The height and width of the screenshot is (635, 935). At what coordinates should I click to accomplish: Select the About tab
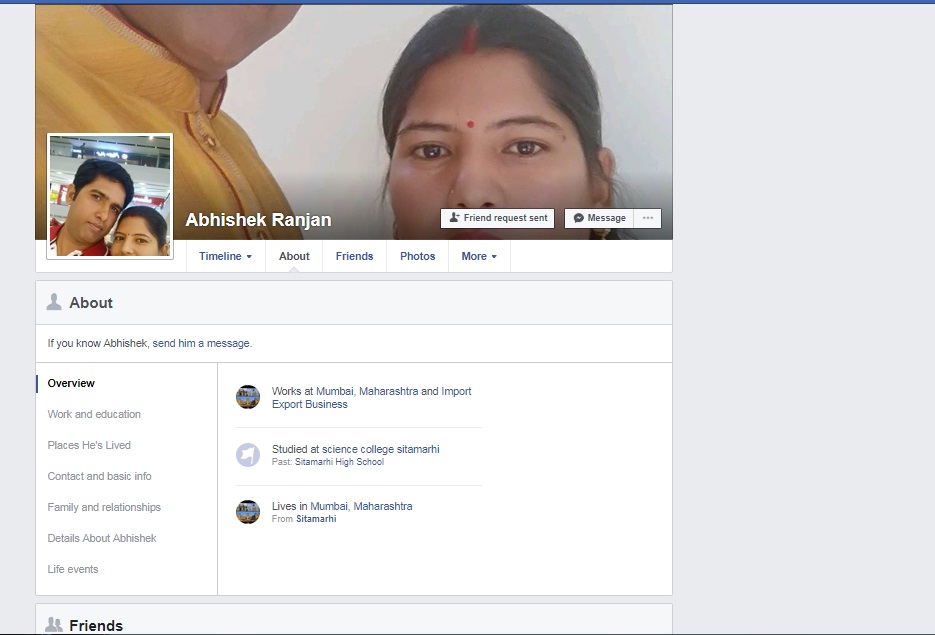(294, 256)
